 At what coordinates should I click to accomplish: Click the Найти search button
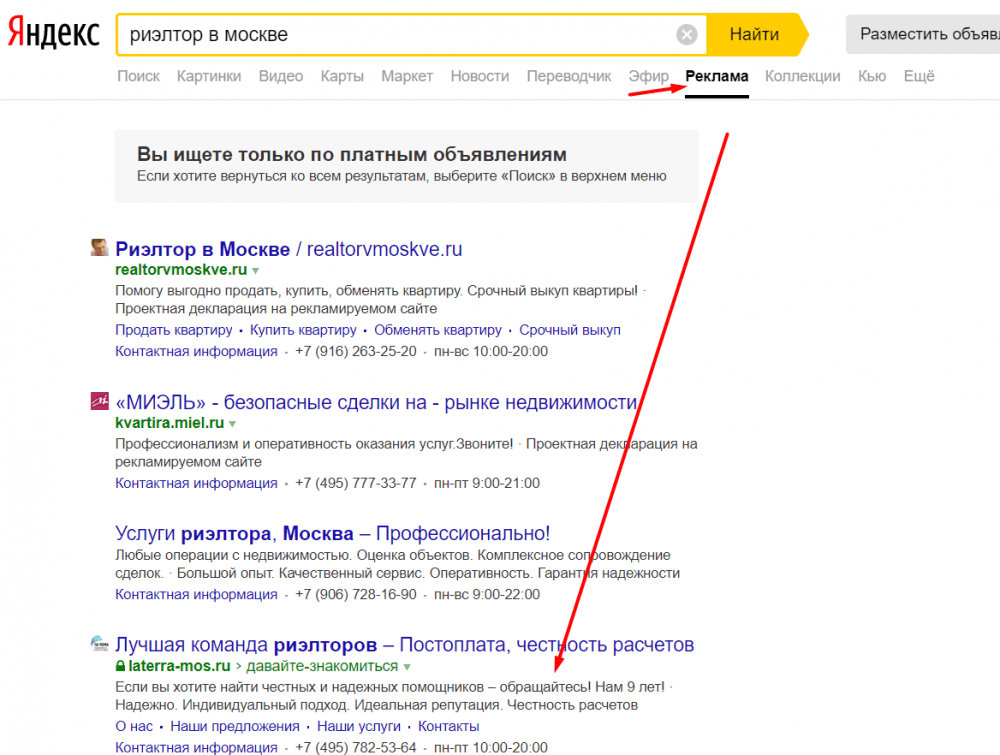(x=756, y=34)
